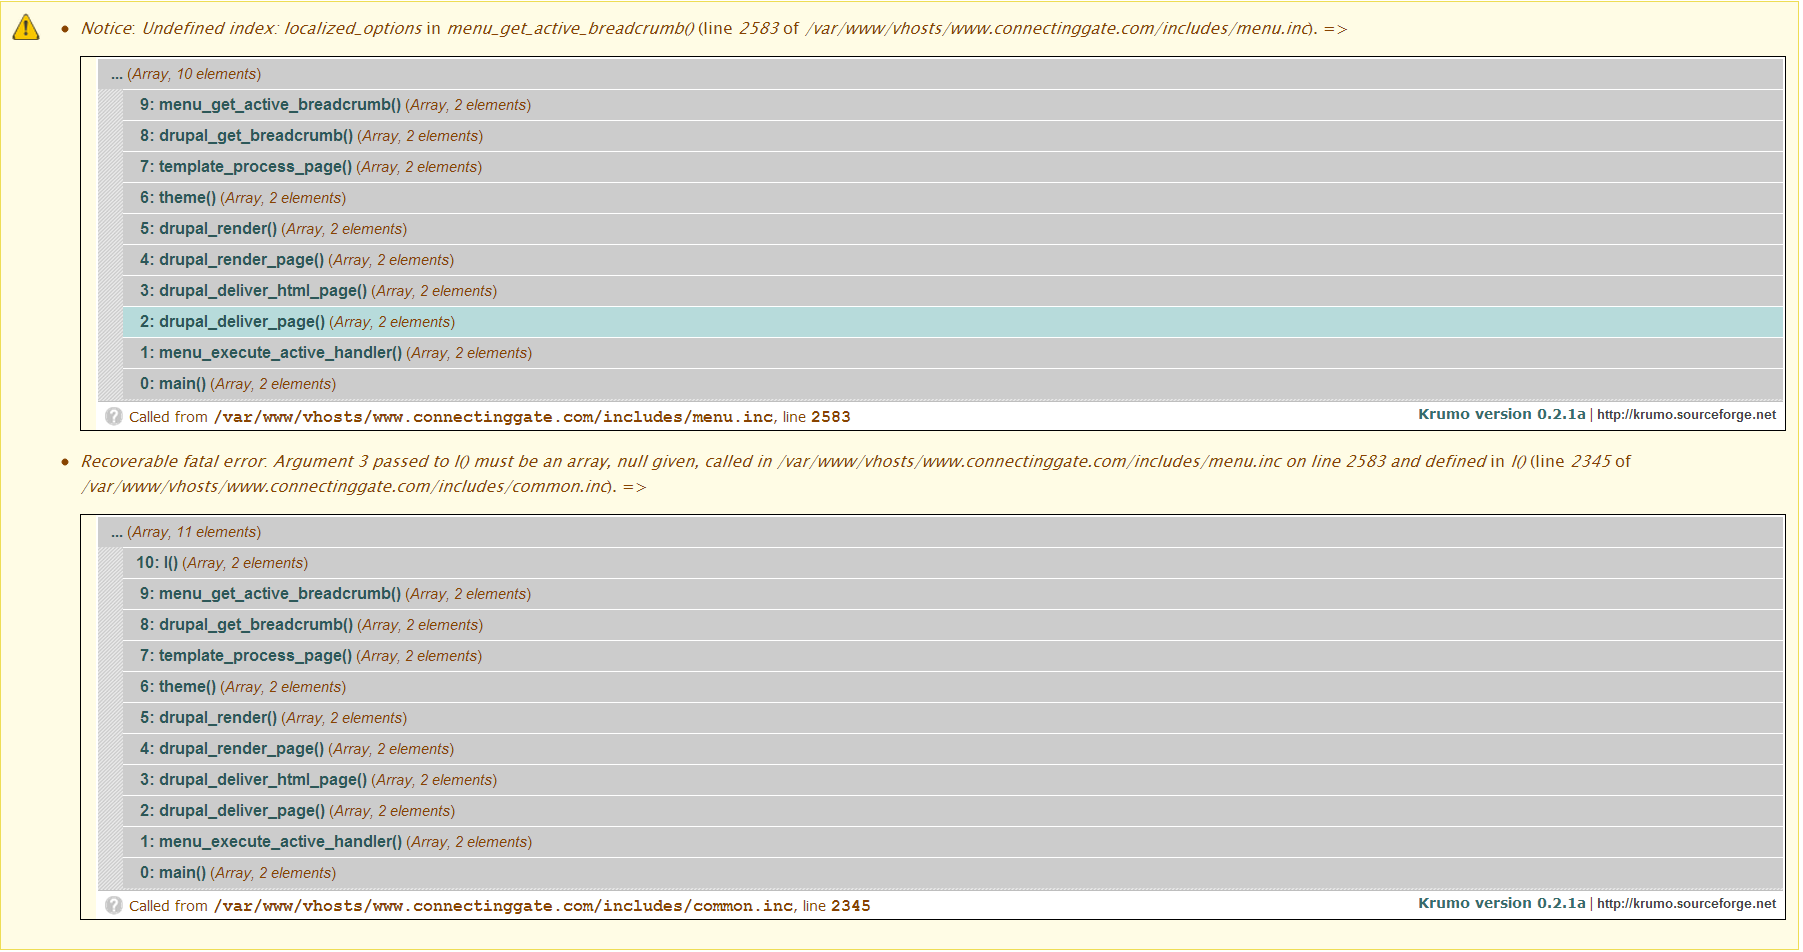The width and height of the screenshot is (1803, 952).
Task: Click the 'Called from' menu.inc line 2583 text
Action: pos(489,417)
